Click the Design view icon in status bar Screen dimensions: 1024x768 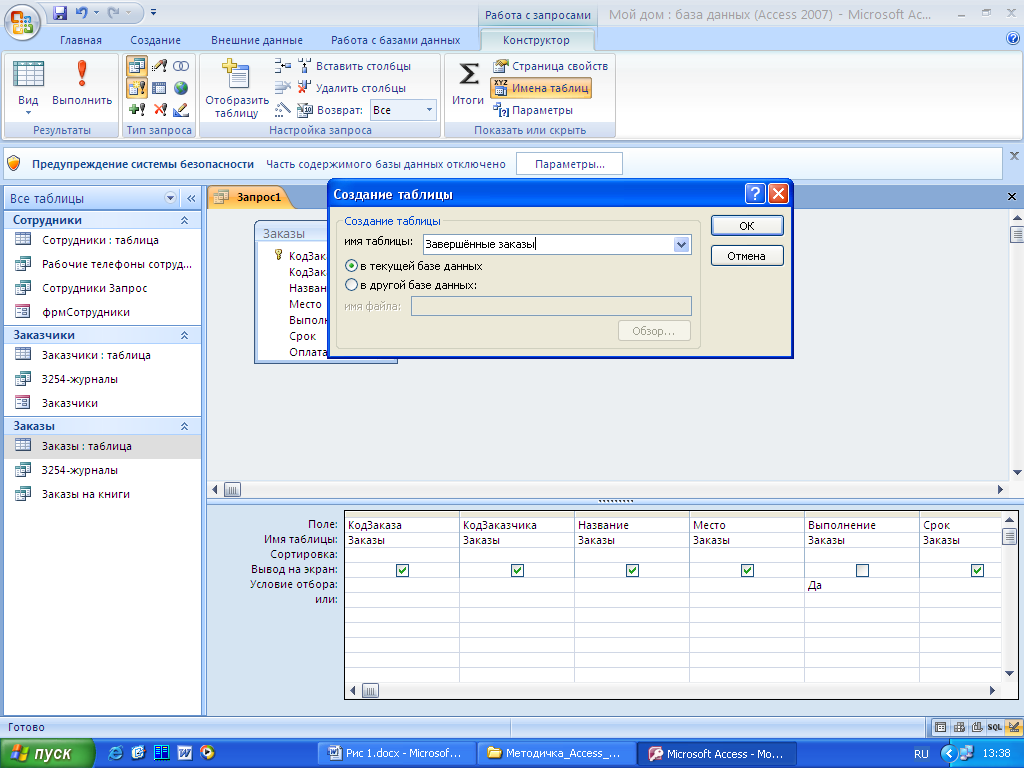1014,727
